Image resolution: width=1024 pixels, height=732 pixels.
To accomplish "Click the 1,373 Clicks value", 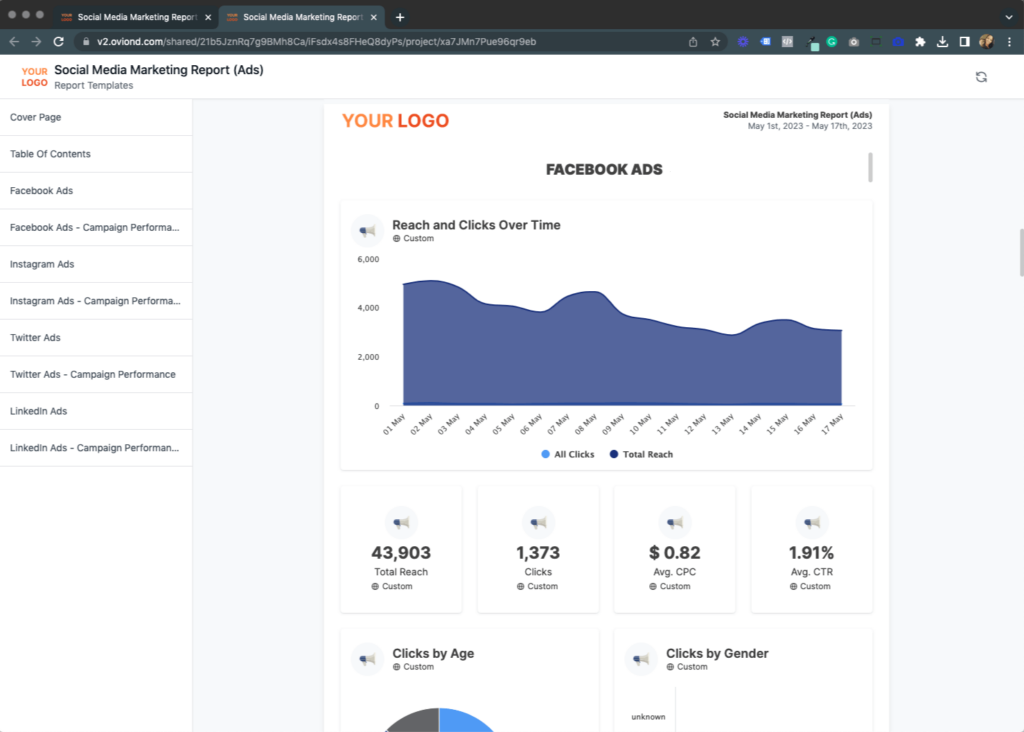I will point(538,553).
